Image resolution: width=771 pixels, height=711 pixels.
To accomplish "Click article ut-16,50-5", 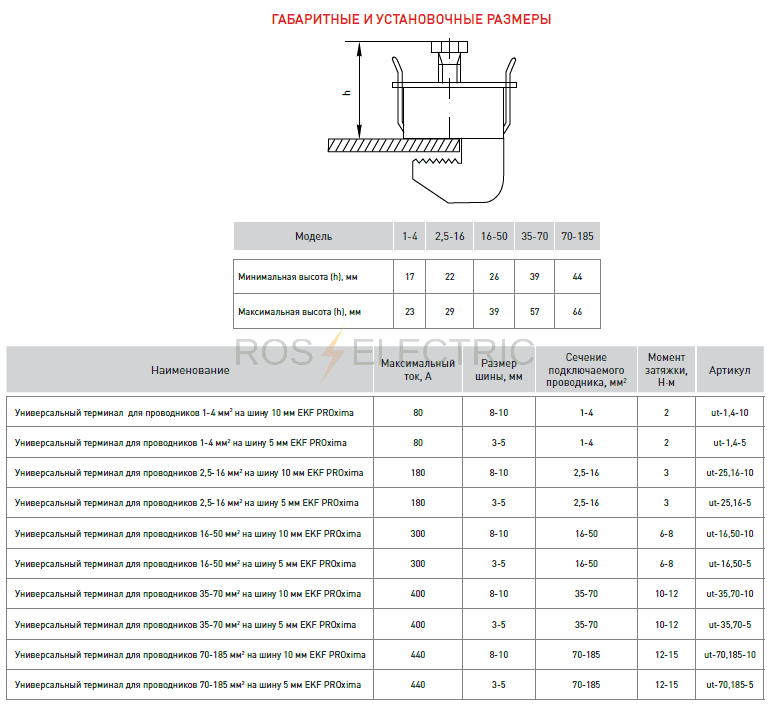I will pos(730,564).
